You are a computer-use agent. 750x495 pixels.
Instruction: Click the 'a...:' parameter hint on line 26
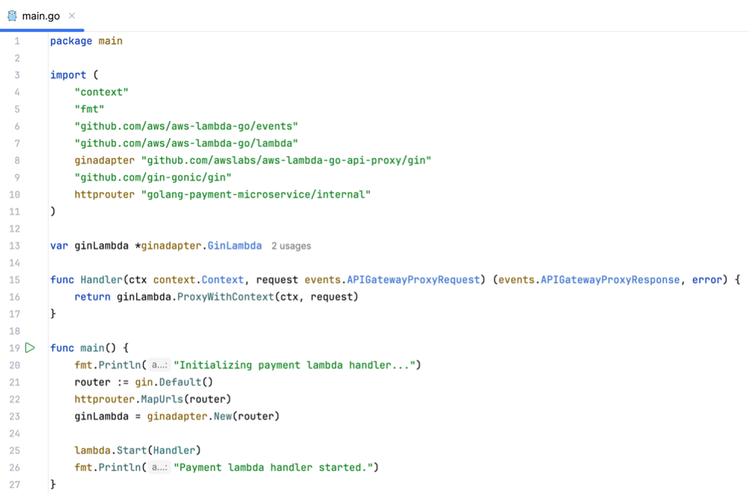[159, 467]
